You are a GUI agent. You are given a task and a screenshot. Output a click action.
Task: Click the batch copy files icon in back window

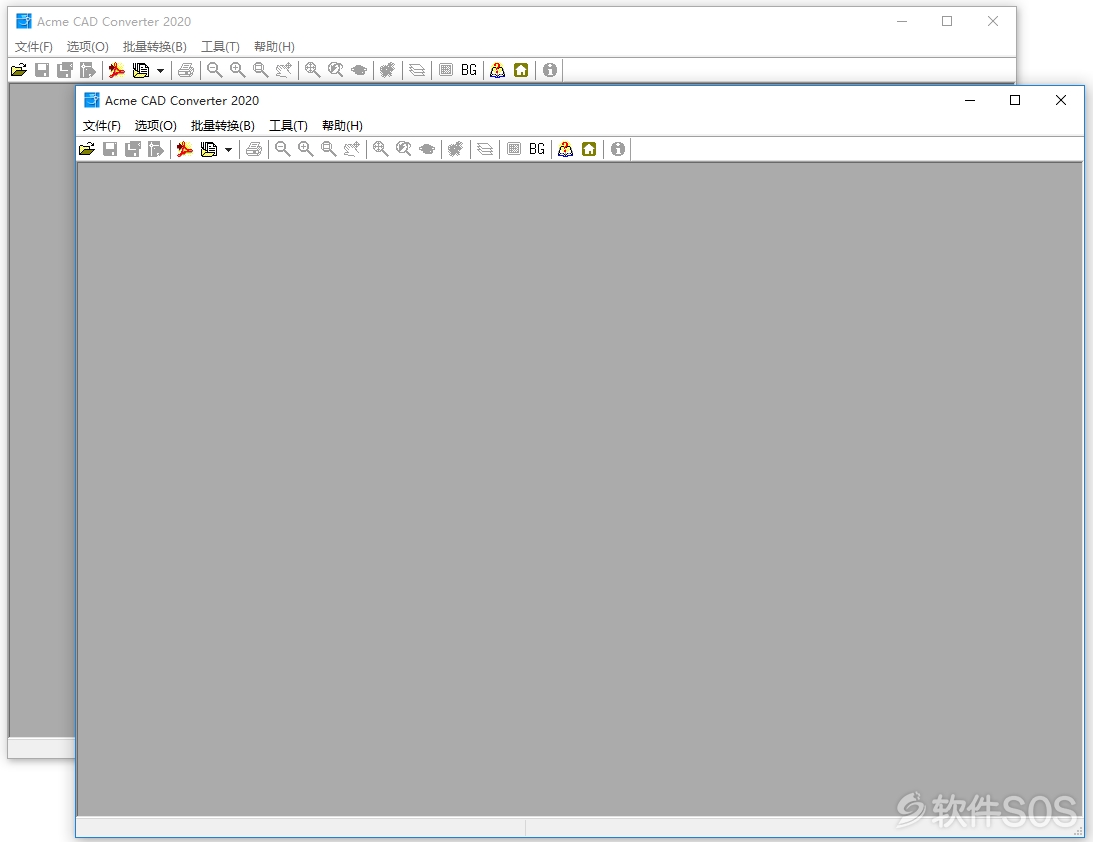coord(141,70)
